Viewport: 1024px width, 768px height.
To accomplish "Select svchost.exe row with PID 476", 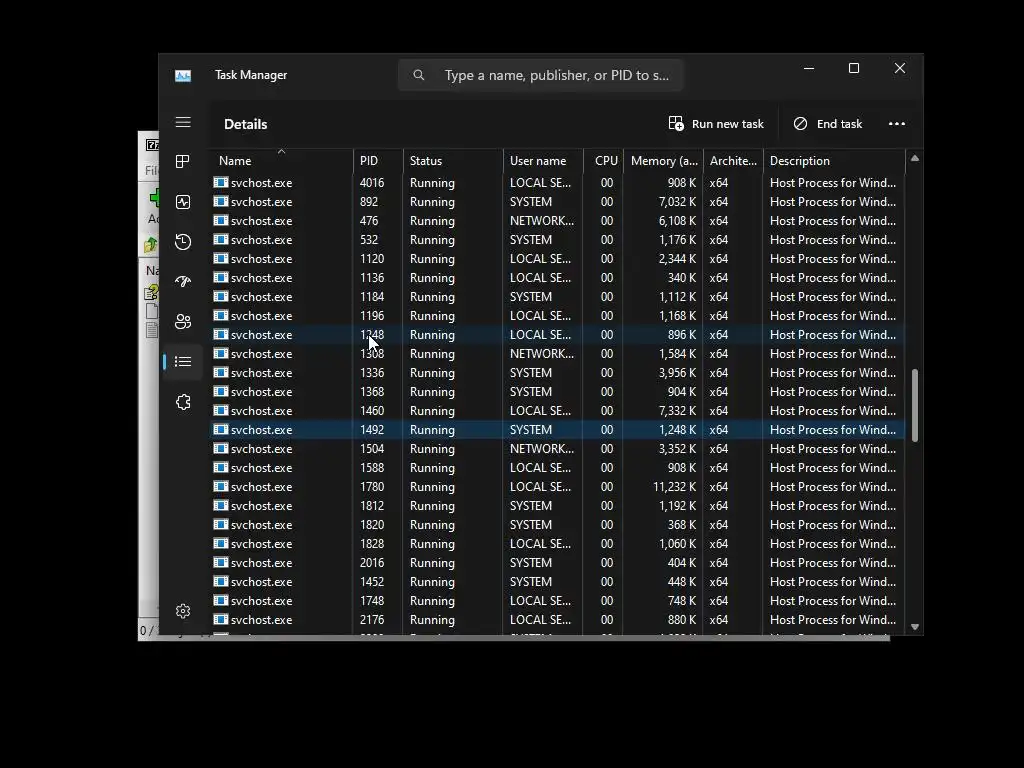I will tap(558, 221).
